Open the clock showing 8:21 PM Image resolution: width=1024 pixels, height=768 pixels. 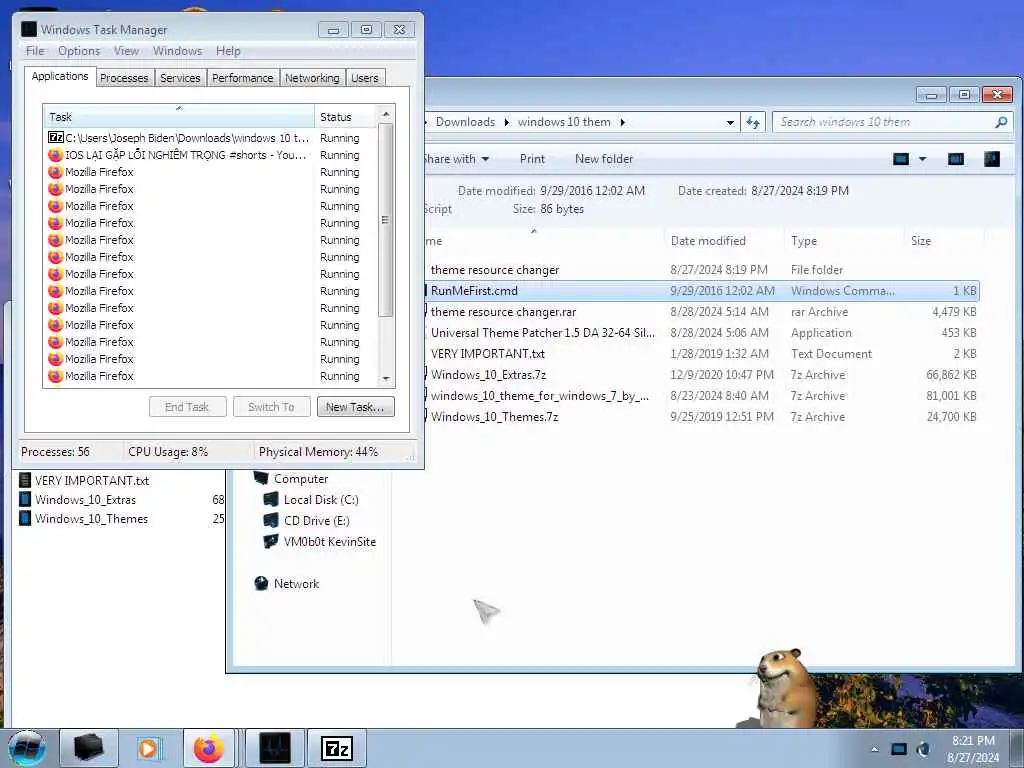coord(972,749)
